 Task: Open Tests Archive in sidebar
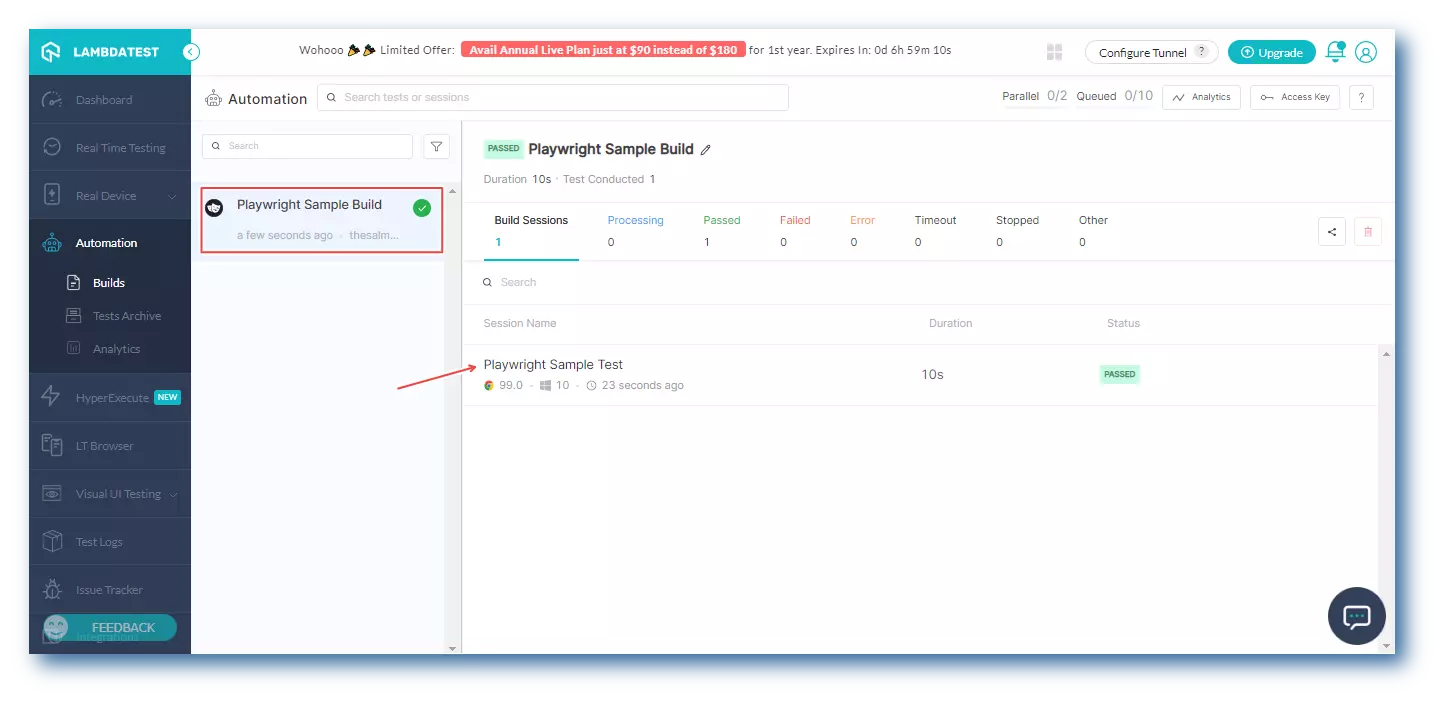point(126,316)
